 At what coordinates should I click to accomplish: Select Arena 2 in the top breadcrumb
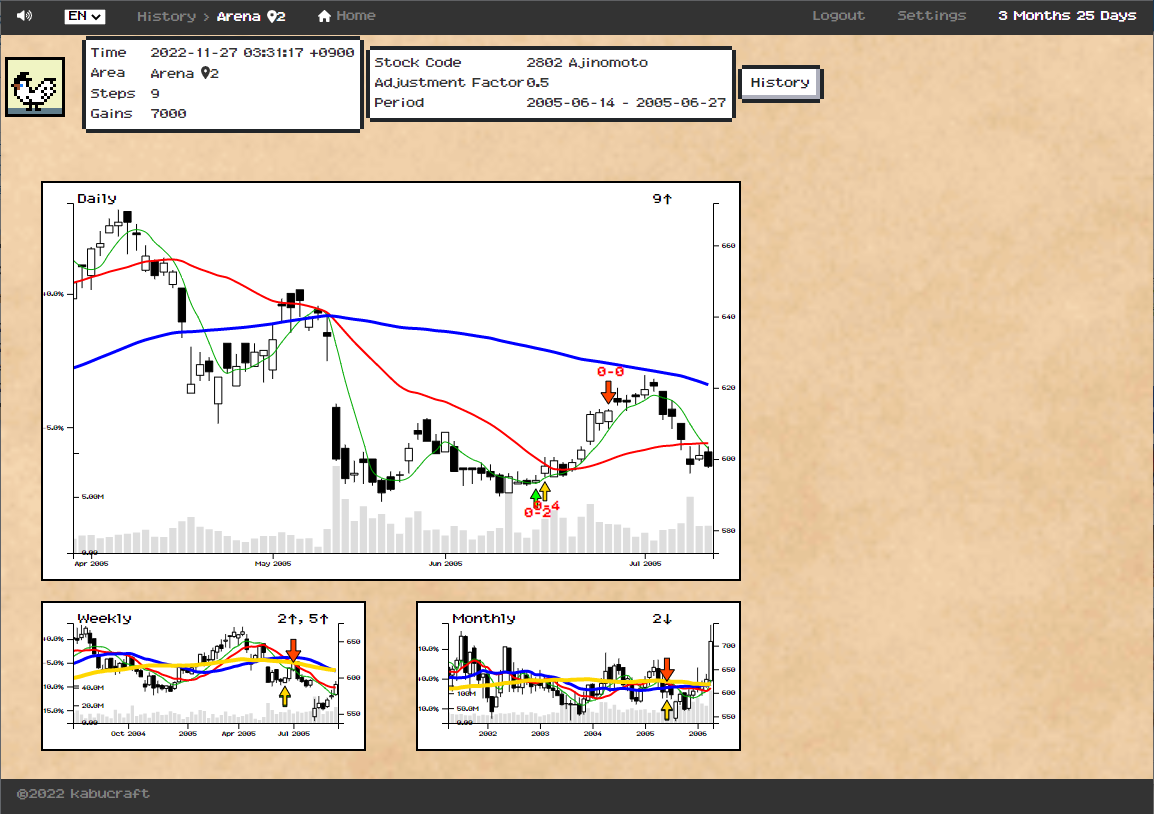click(x=251, y=16)
